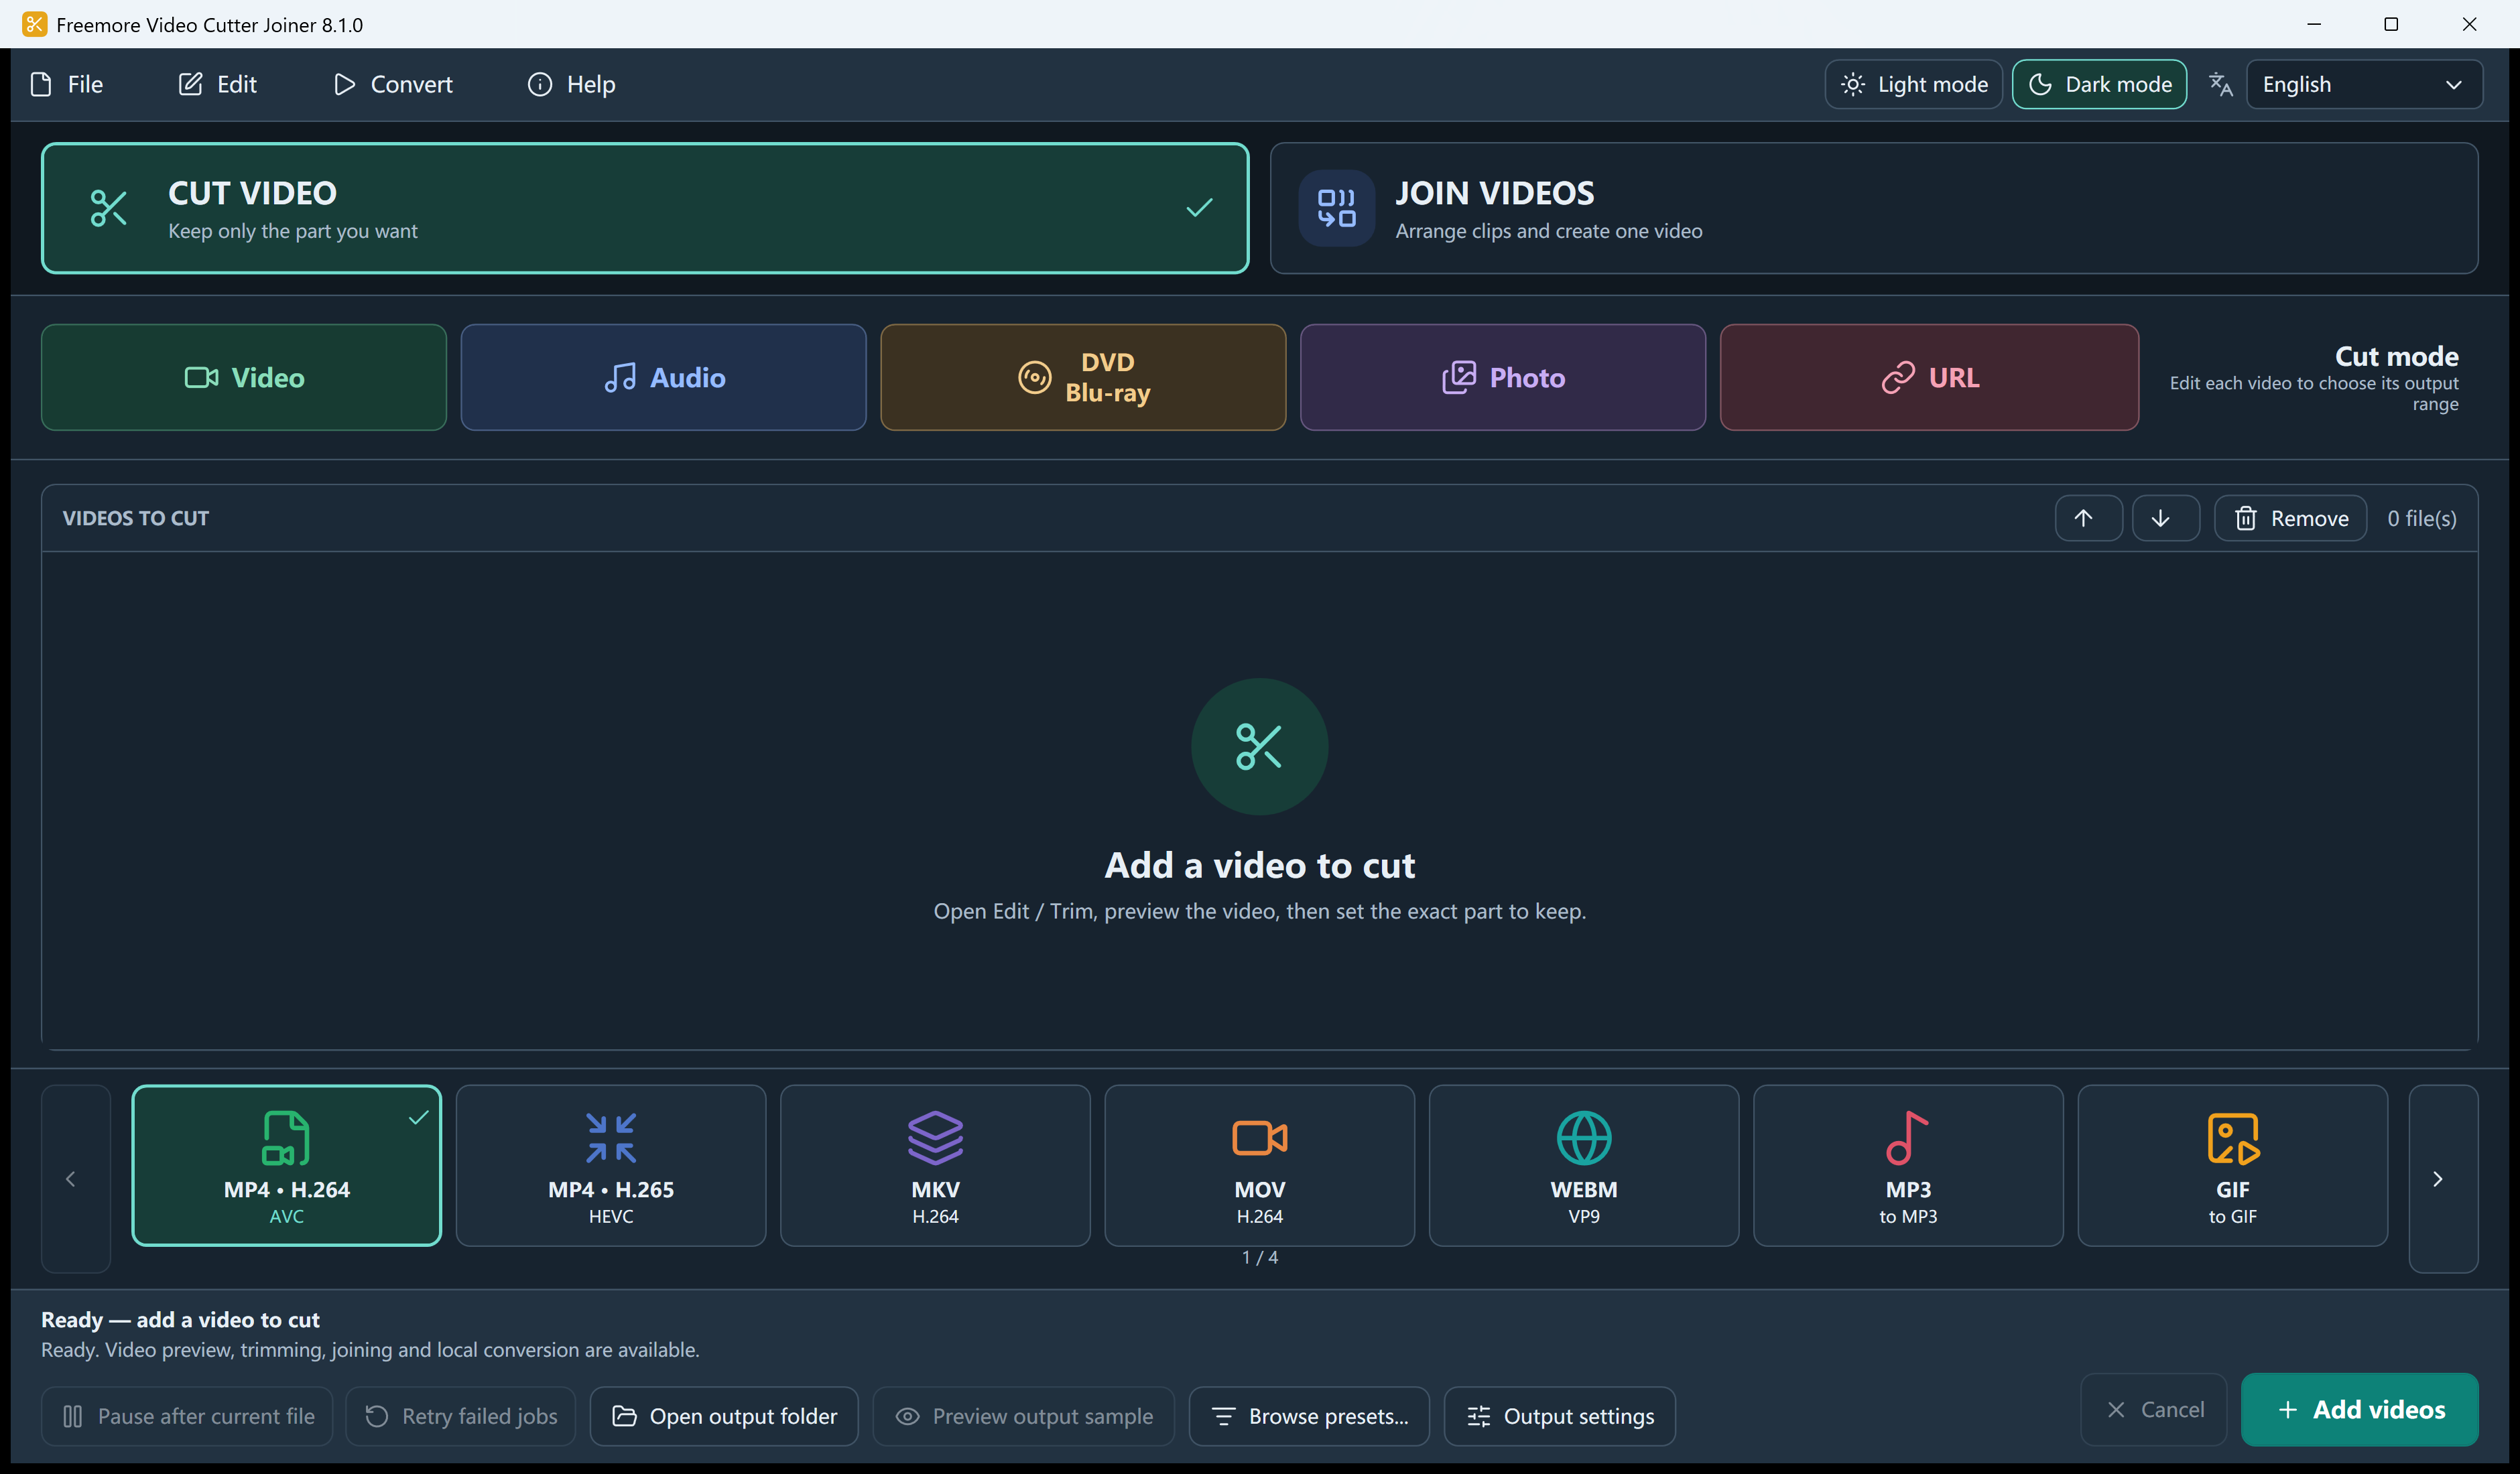Screen dimensions: 2520x1474
Task: Click the translate language icon
Action: 2220,85
